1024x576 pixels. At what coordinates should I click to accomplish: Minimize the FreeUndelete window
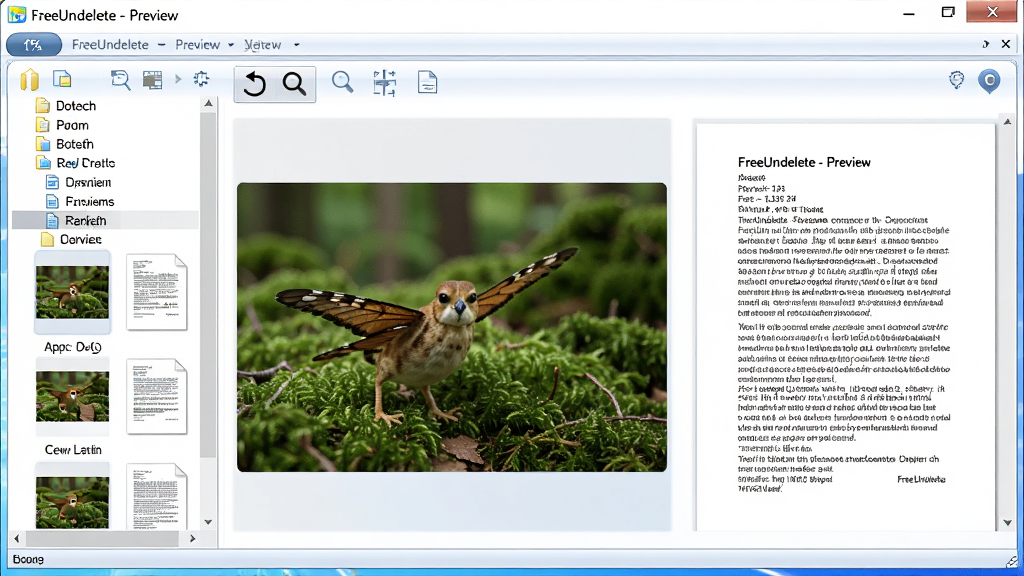[x=908, y=13]
